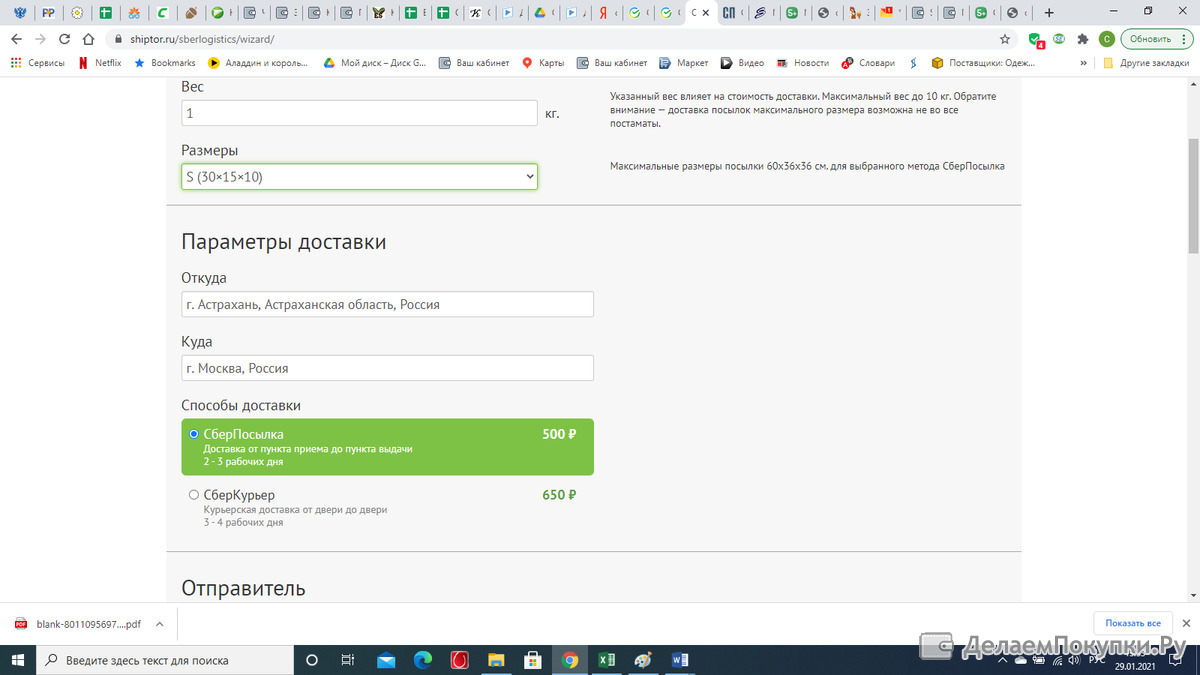The height and width of the screenshot is (675, 1200).
Task: Open the Paint app in taskbar
Action: (643, 660)
